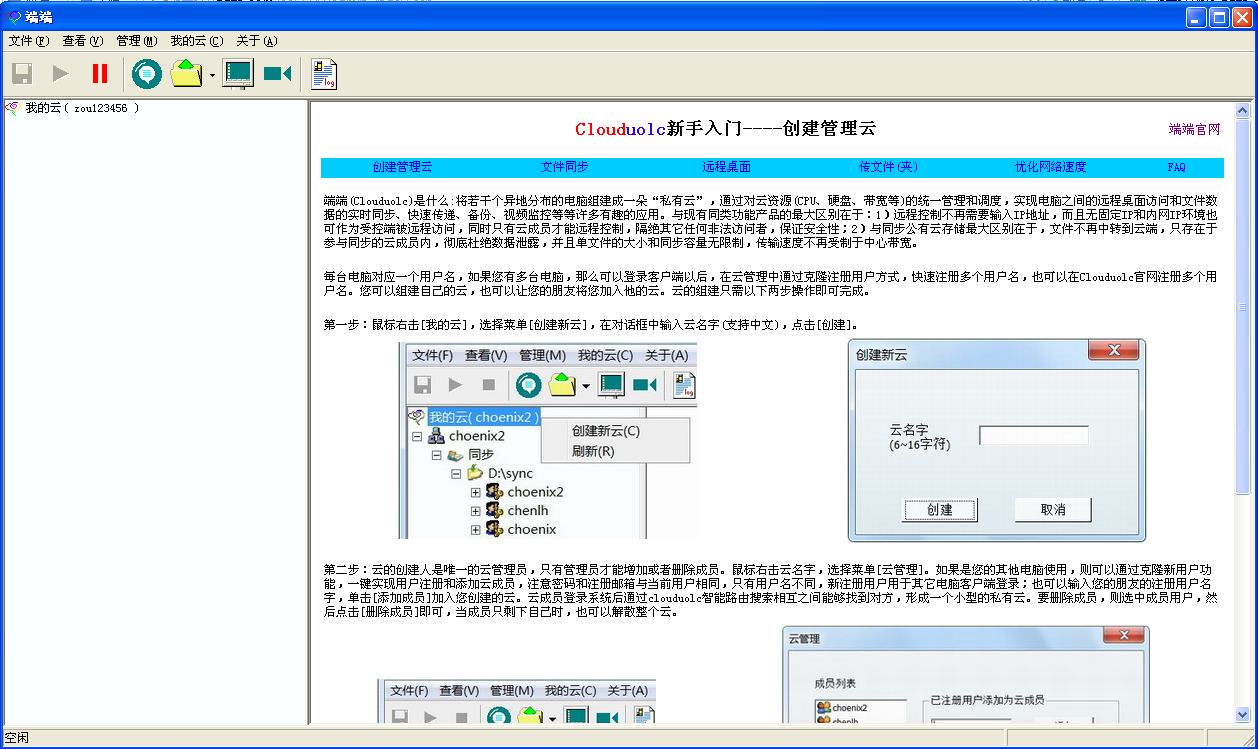Image resolution: width=1258 pixels, height=749 pixels.
Task: Click the 端端 app icon in the title bar
Action: click(x=14, y=17)
